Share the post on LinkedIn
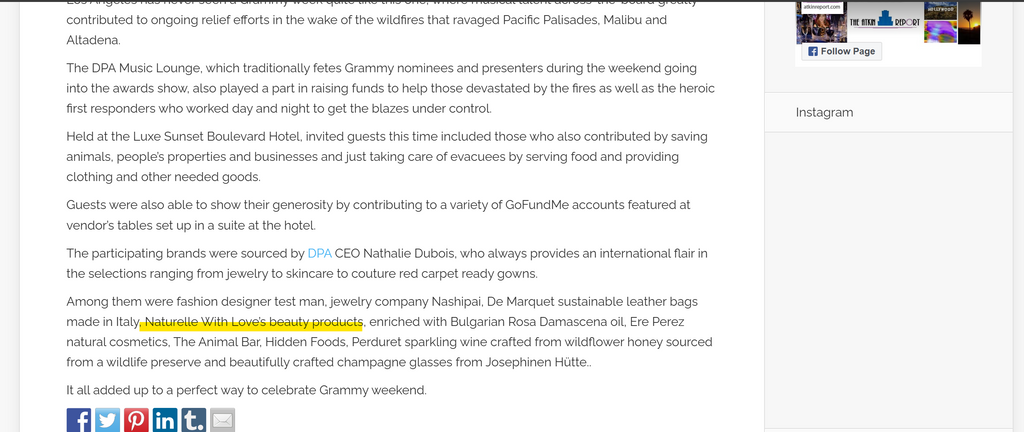Screen dimensions: 1024x432 [165, 420]
